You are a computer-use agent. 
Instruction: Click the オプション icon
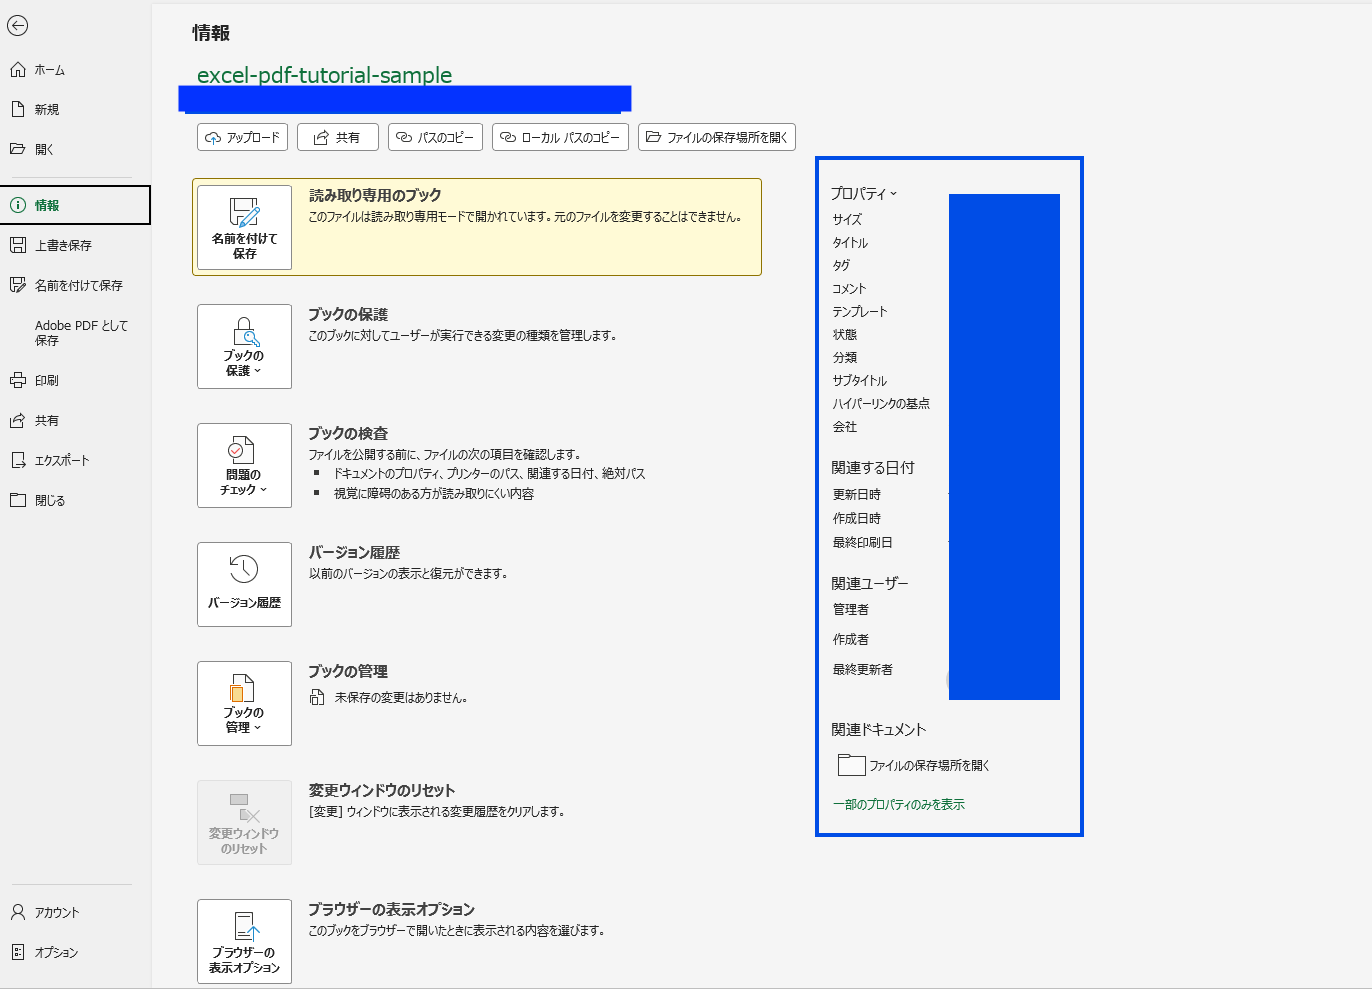coord(18,952)
